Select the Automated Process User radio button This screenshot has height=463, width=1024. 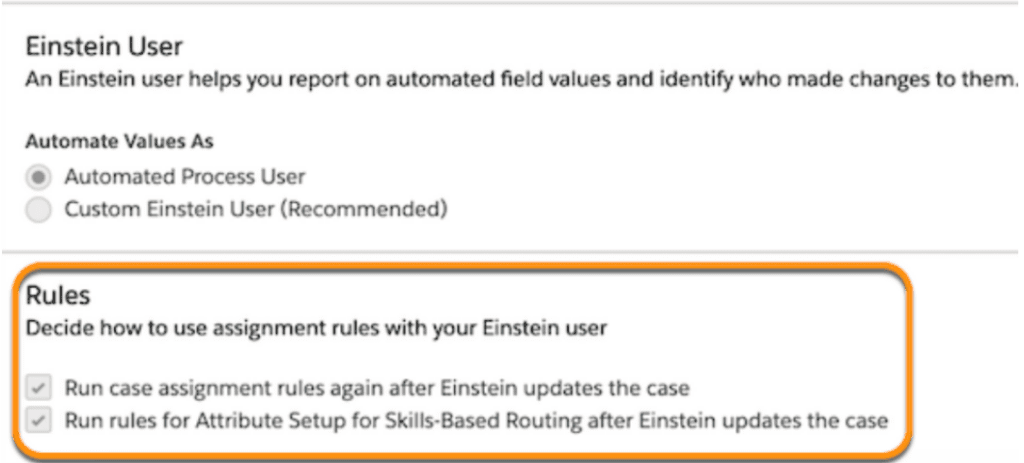click(x=39, y=177)
